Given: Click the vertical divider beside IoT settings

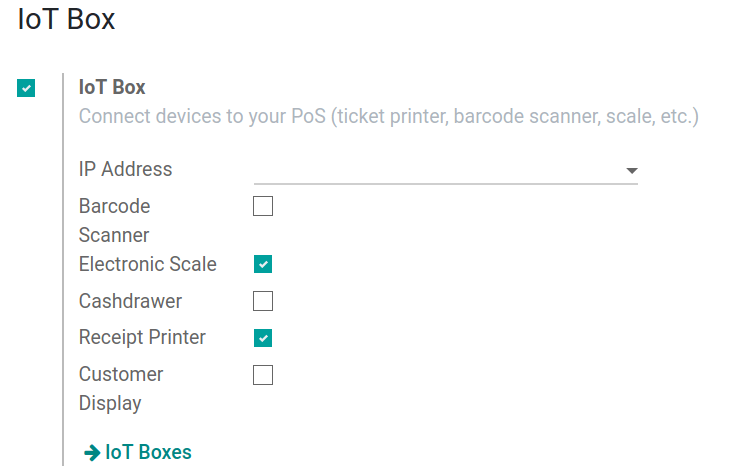Looking at the screenshot, I should tap(63, 270).
